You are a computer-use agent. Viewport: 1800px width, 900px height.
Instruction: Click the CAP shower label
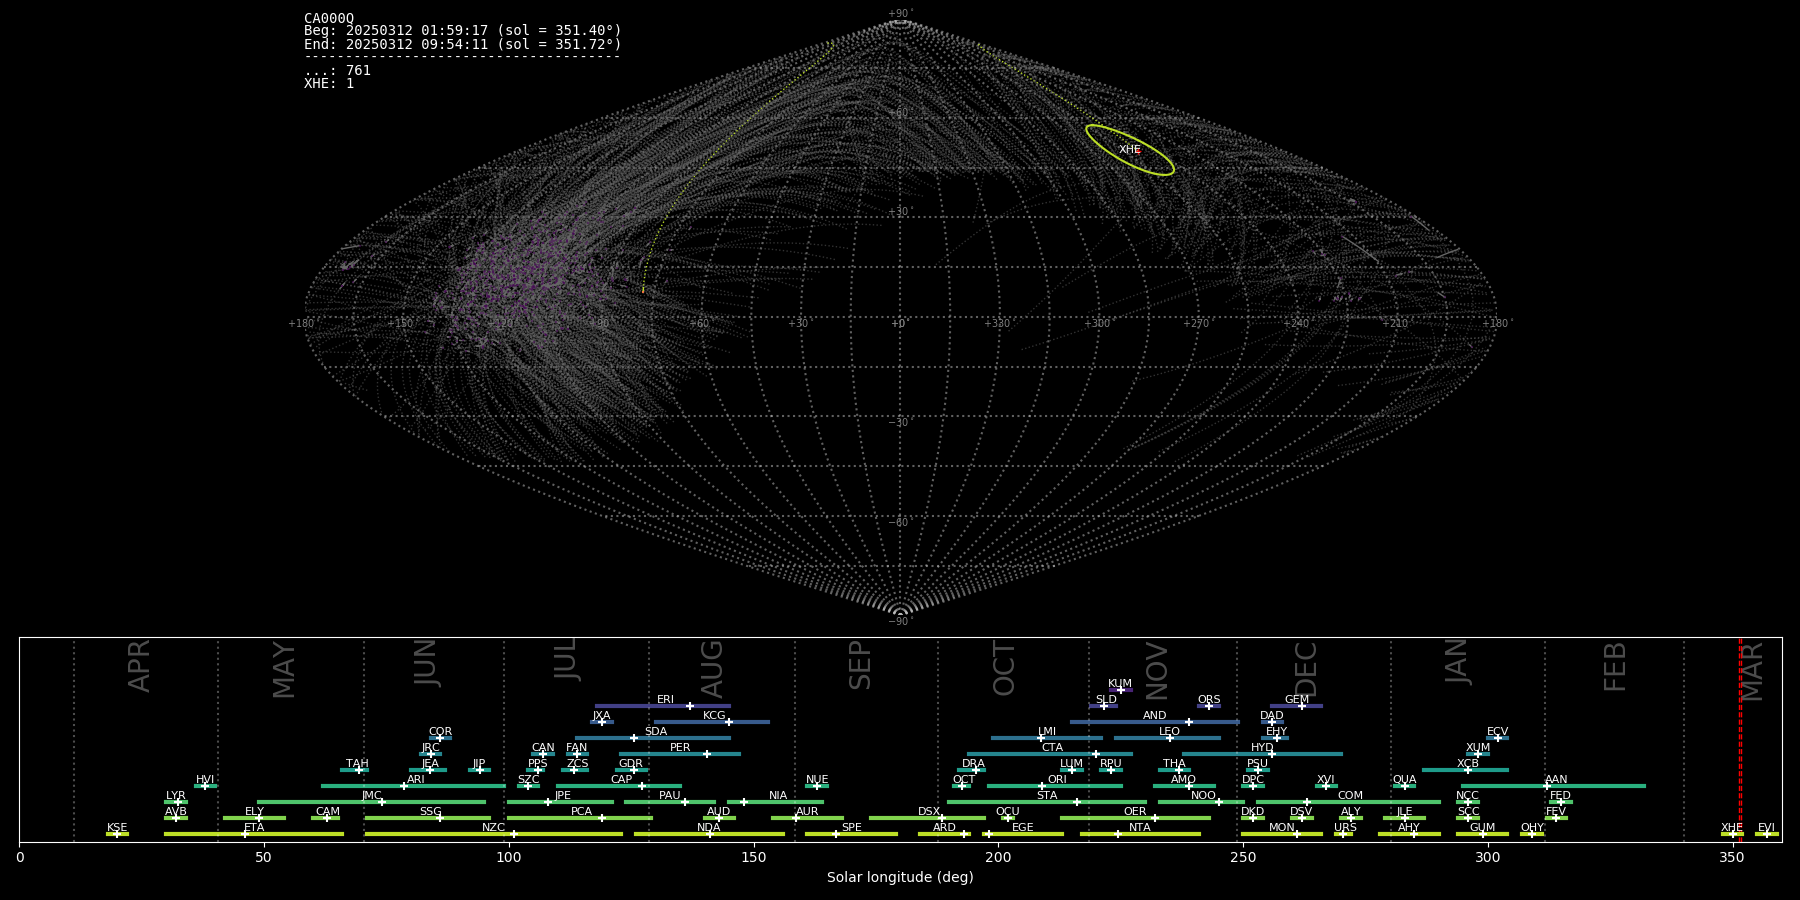[621, 780]
